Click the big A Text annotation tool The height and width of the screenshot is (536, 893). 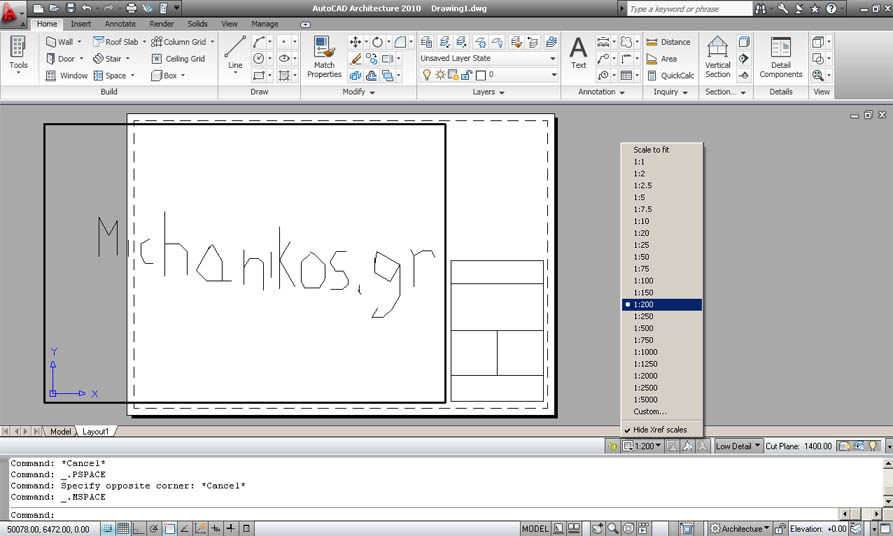pyautogui.click(x=578, y=52)
